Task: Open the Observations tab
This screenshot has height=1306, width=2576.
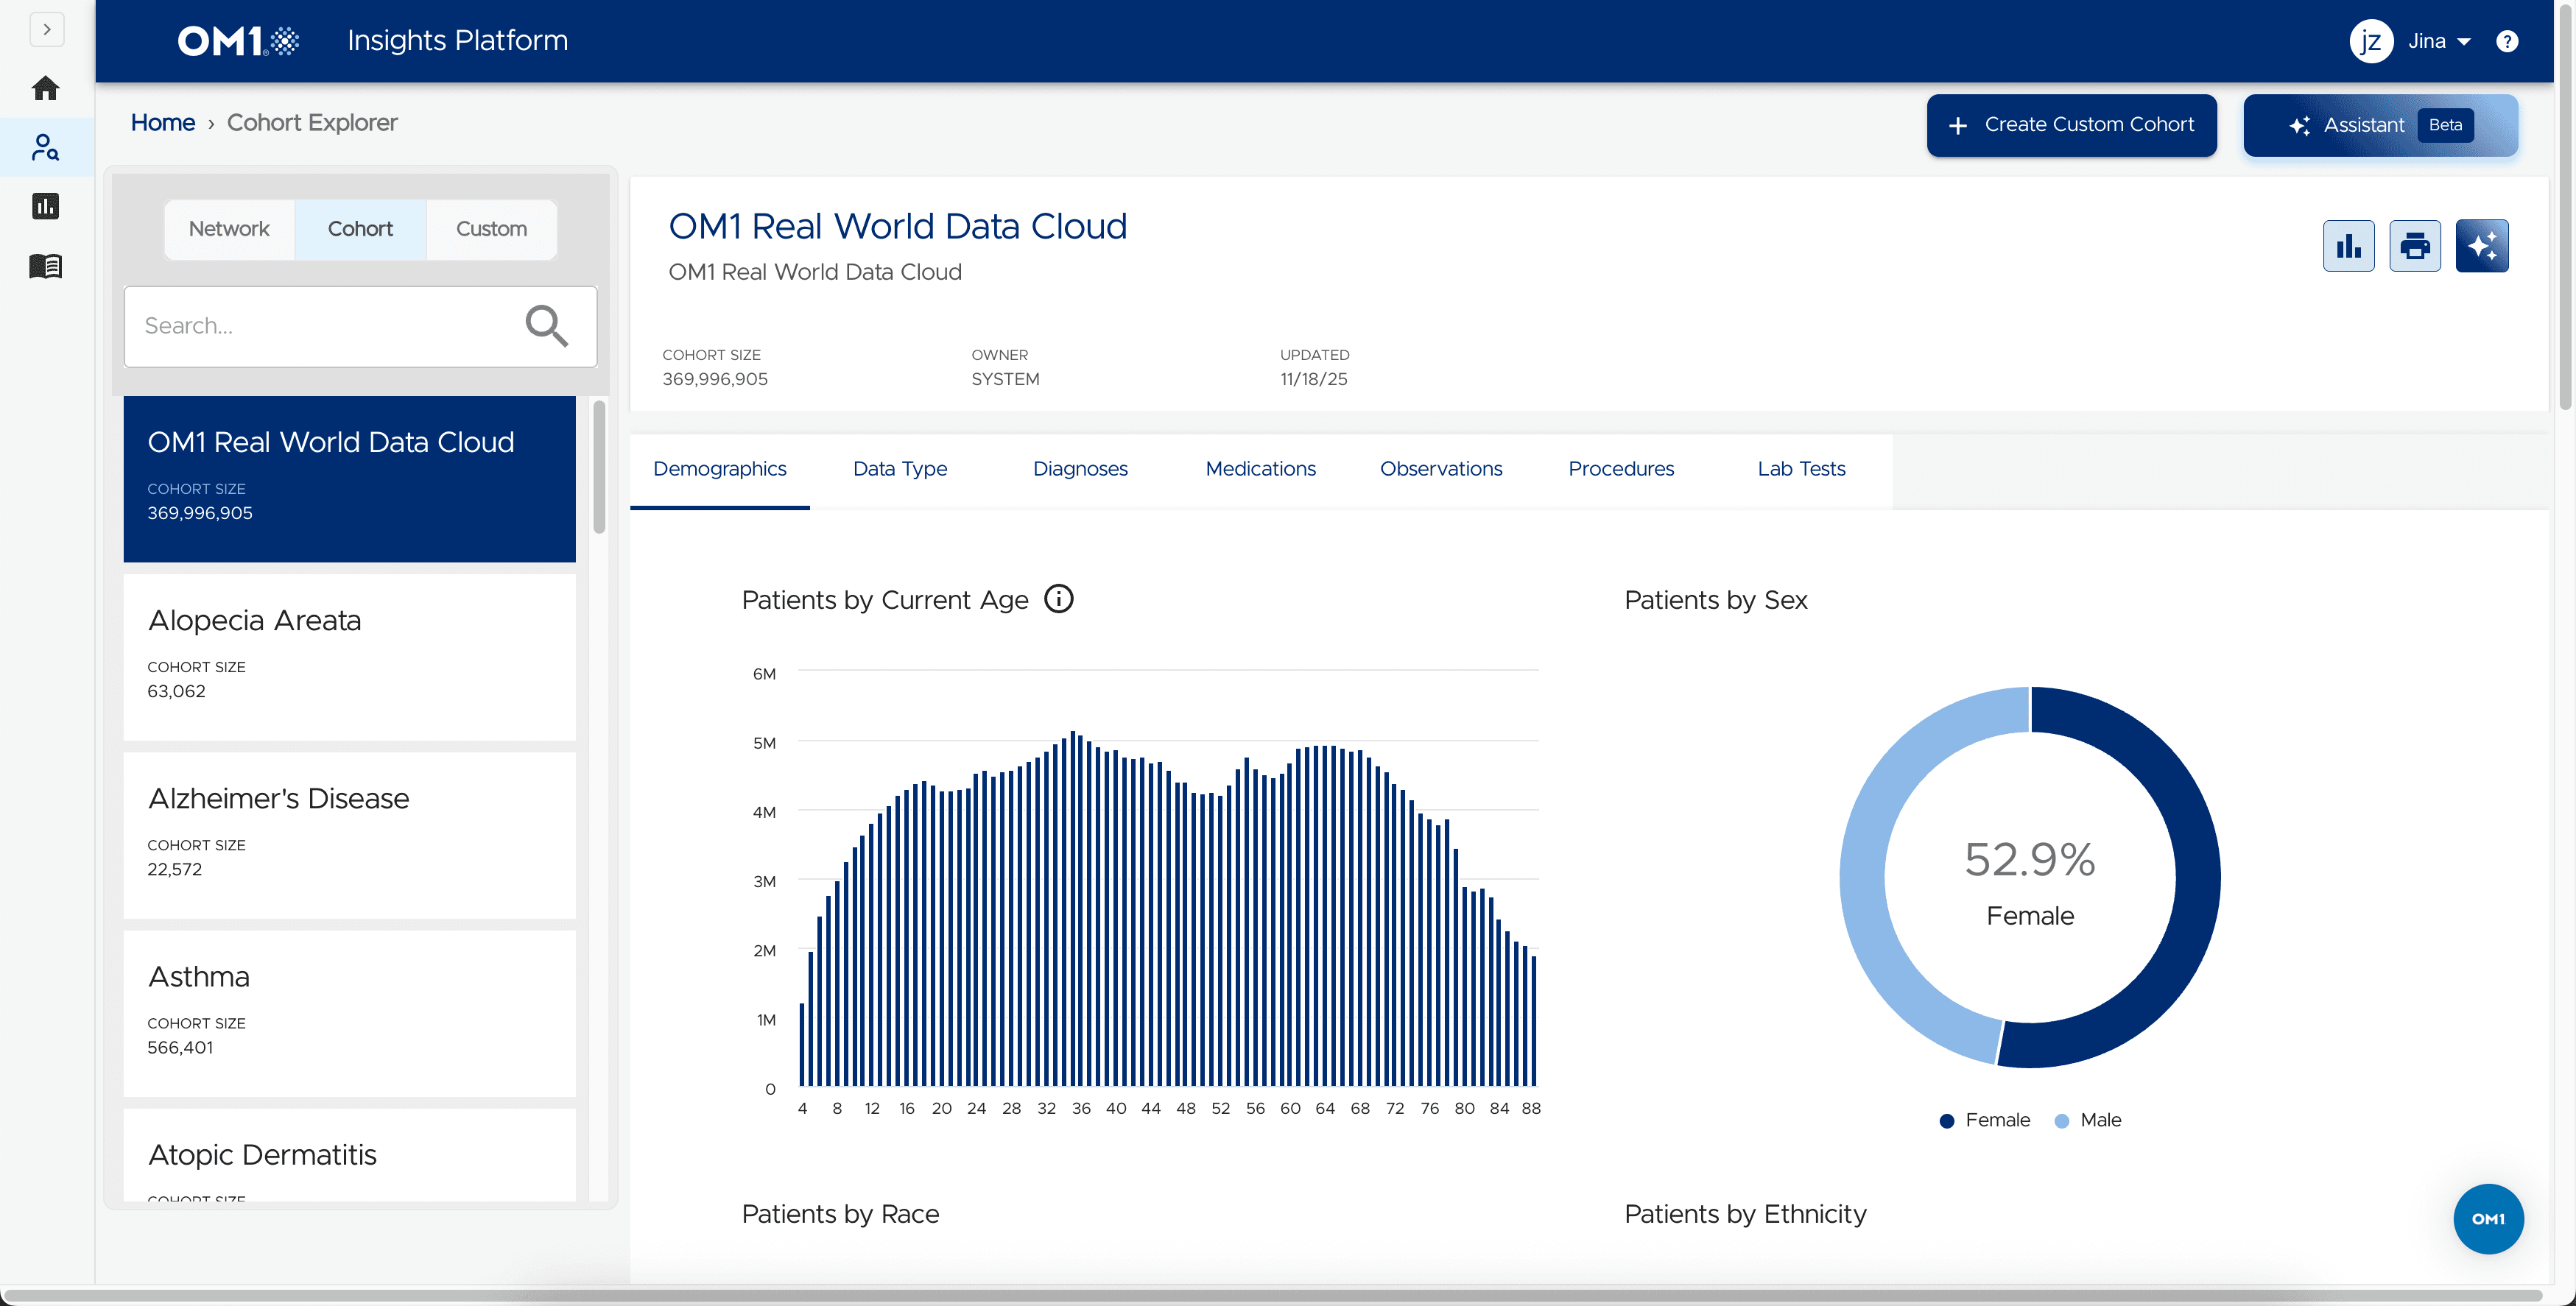Action: pos(1441,469)
